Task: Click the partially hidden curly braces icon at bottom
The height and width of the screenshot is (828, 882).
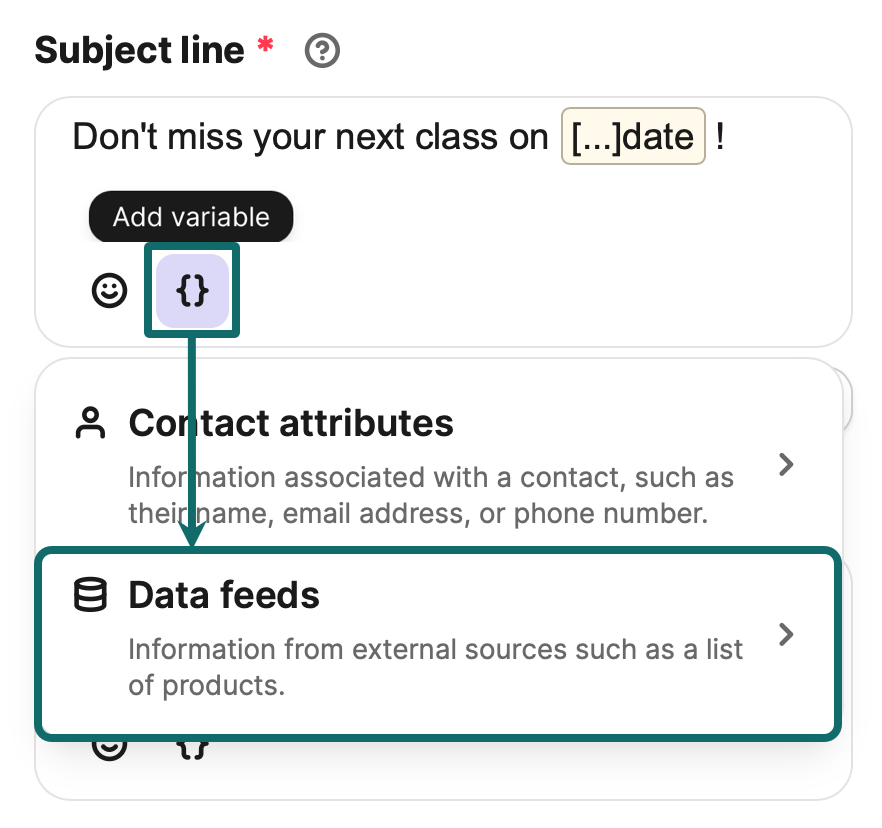Action: click(x=192, y=748)
